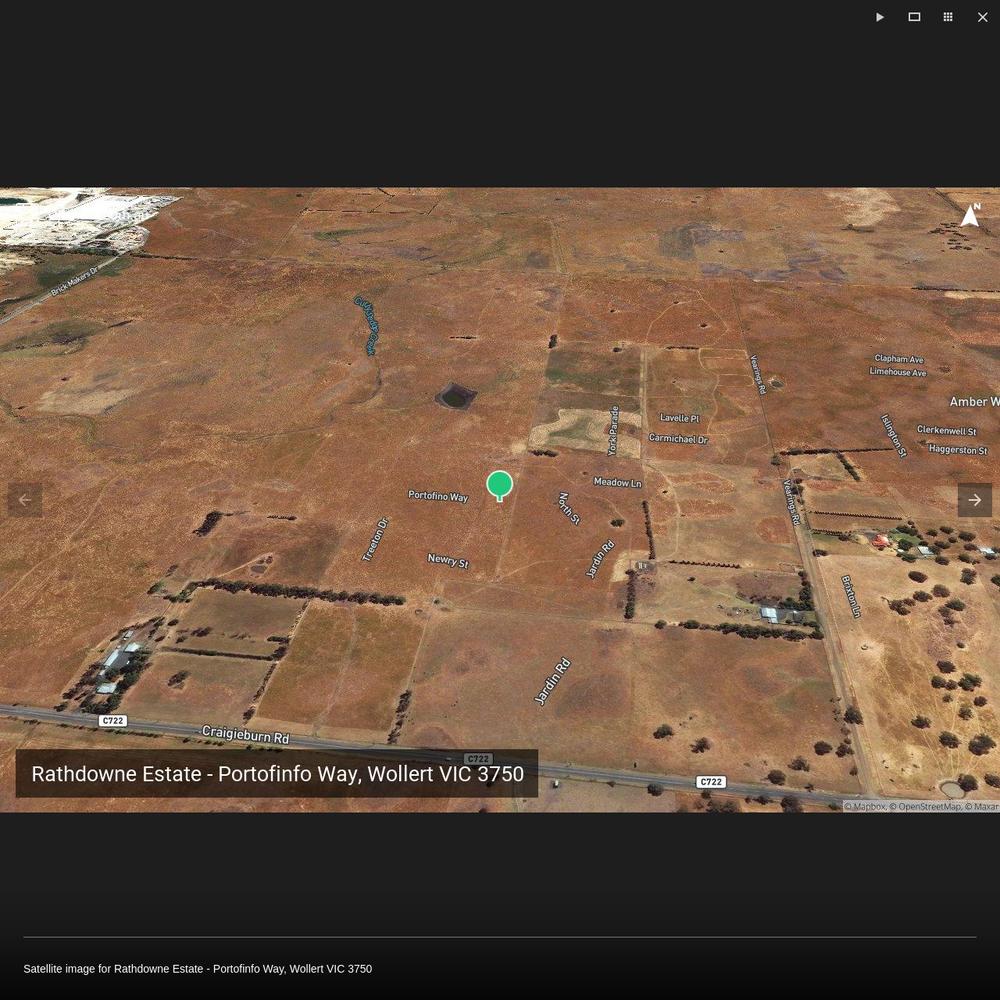Click the north compass arrow on map

click(971, 215)
